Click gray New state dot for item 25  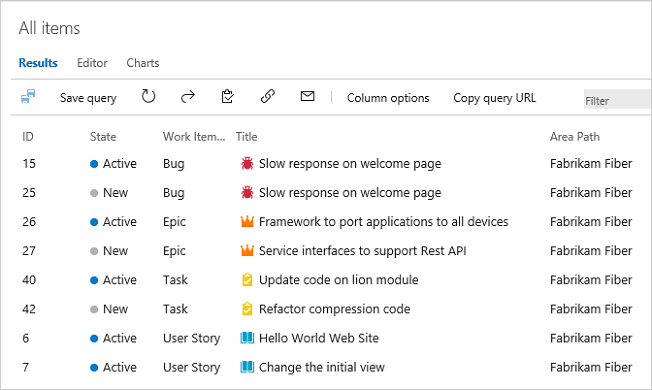[x=94, y=193]
